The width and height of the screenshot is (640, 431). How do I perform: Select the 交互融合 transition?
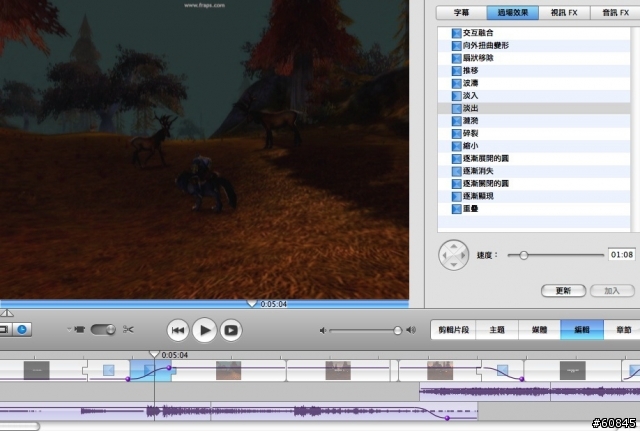pyautogui.click(x=534, y=33)
